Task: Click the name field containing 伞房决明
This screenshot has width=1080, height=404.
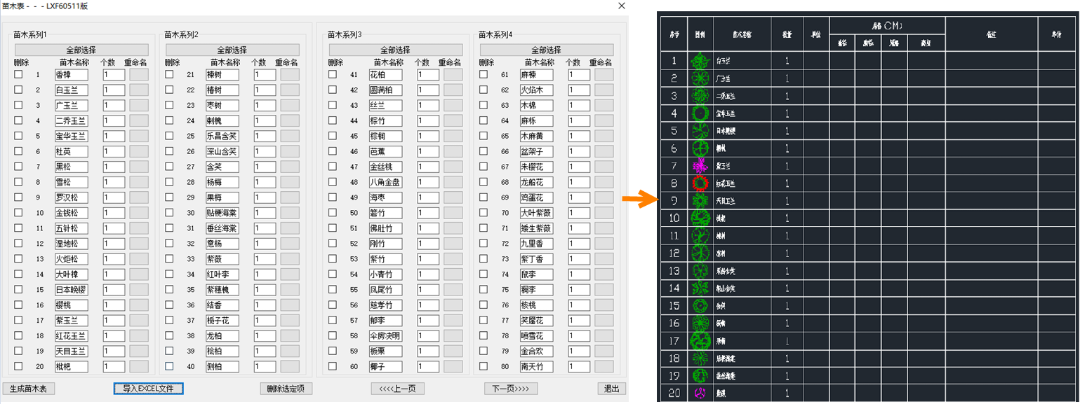Action: (x=386, y=335)
